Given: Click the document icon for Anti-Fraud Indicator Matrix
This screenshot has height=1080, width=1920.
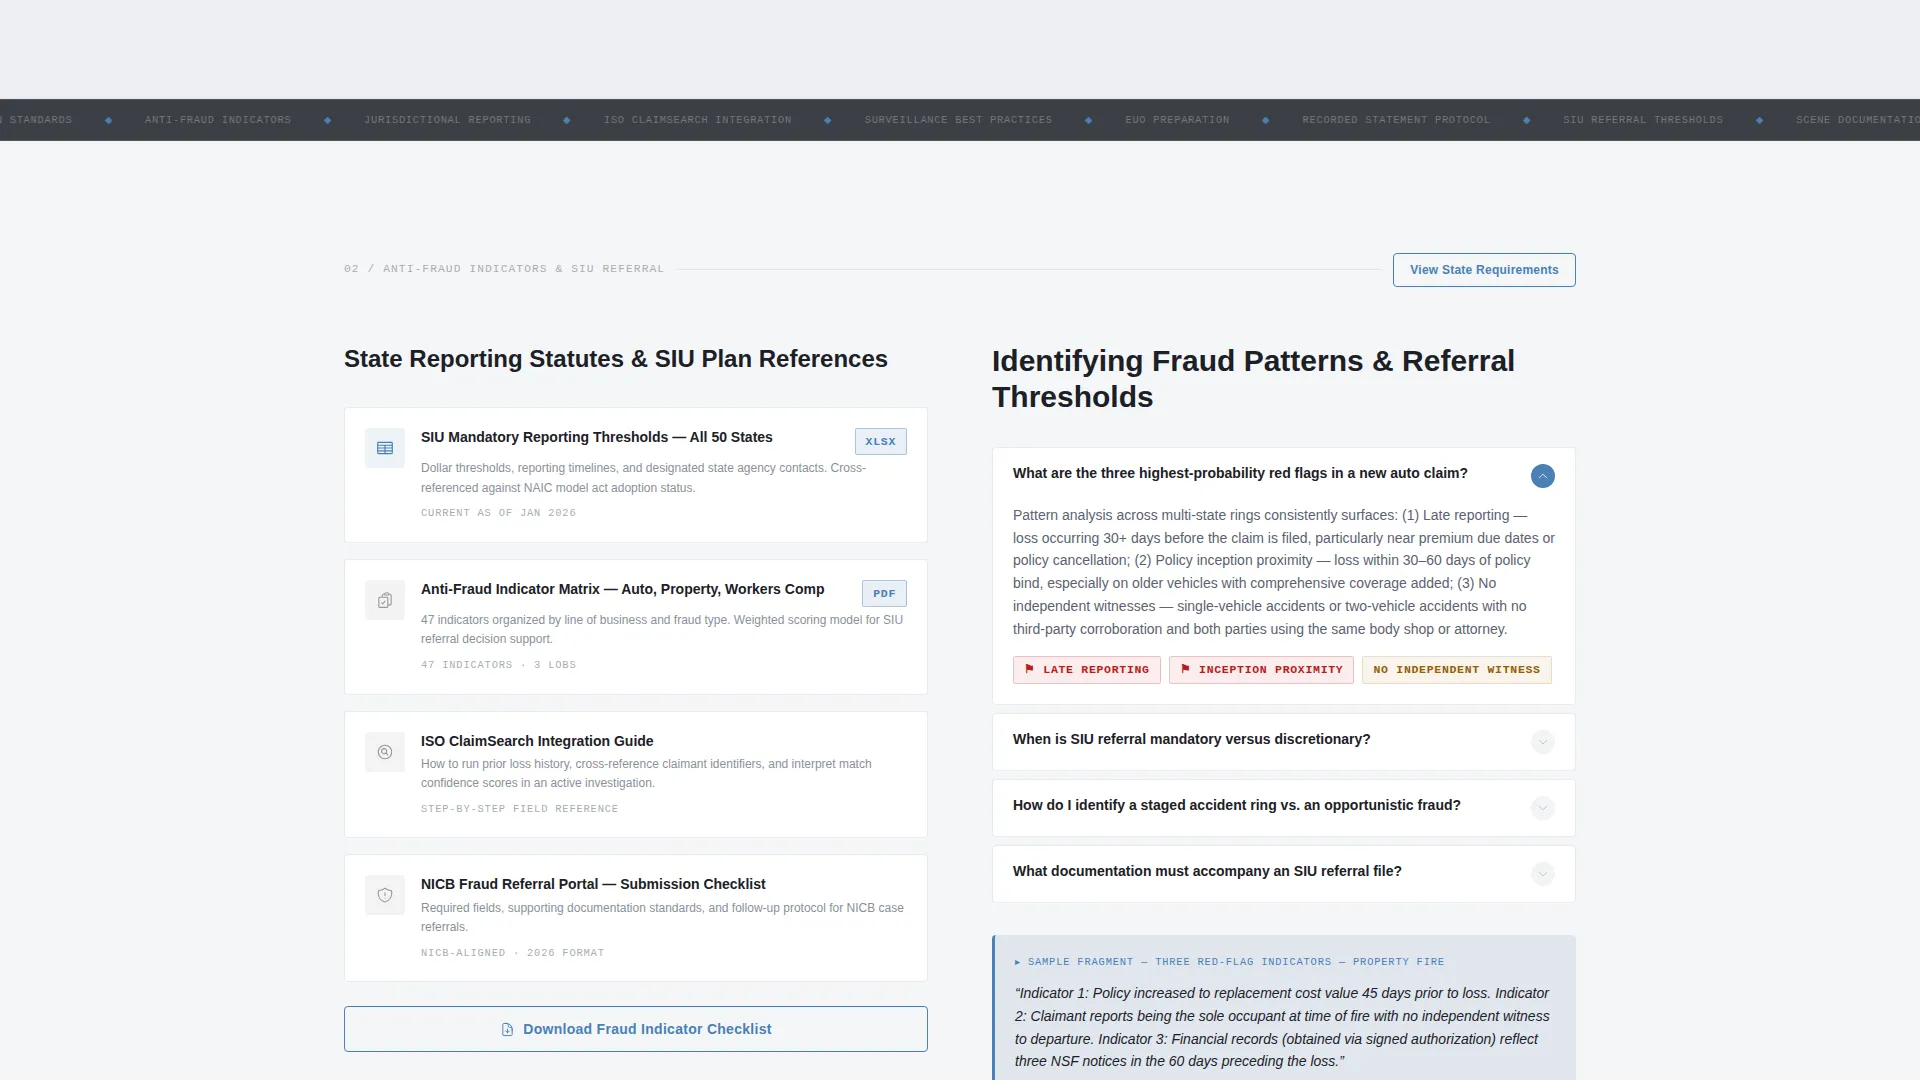Looking at the screenshot, I should click(x=385, y=600).
